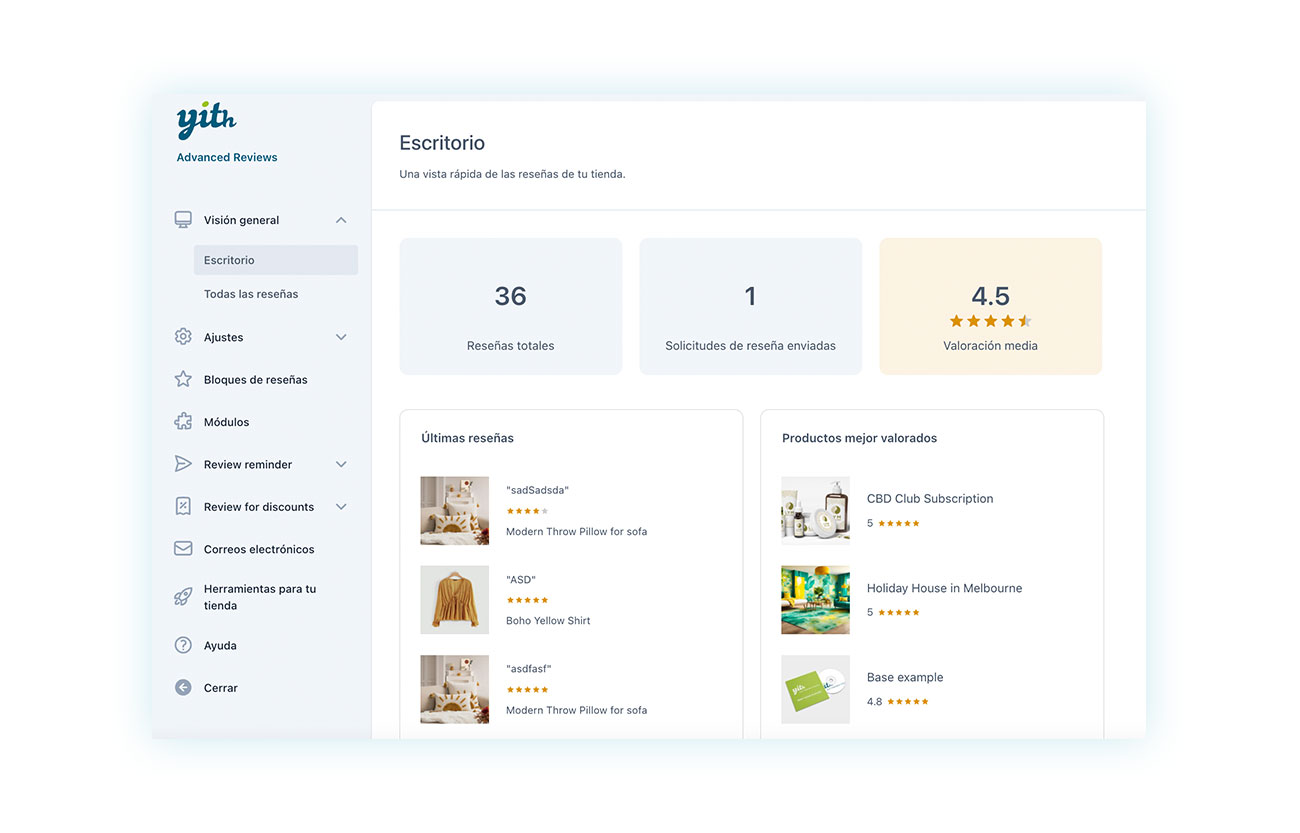Open the "ASD" review title
This screenshot has width=1300, height=833.
click(x=521, y=580)
